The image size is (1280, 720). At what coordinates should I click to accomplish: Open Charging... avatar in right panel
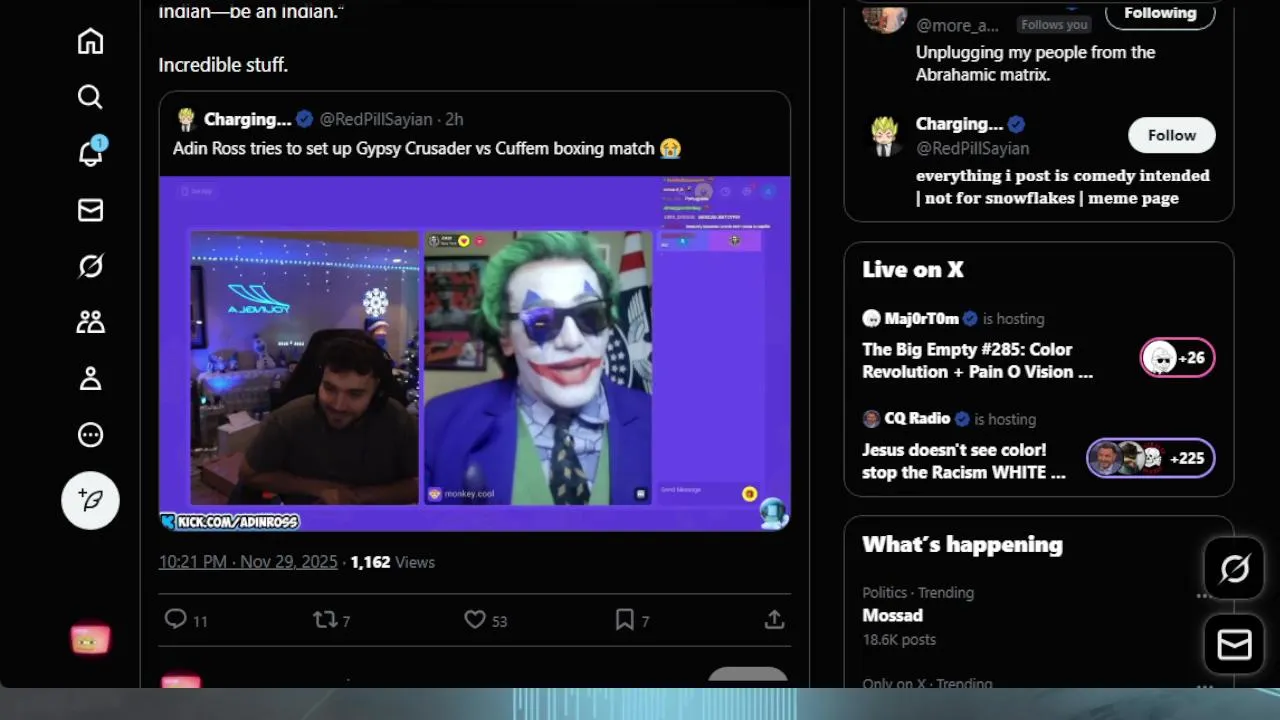(883, 136)
